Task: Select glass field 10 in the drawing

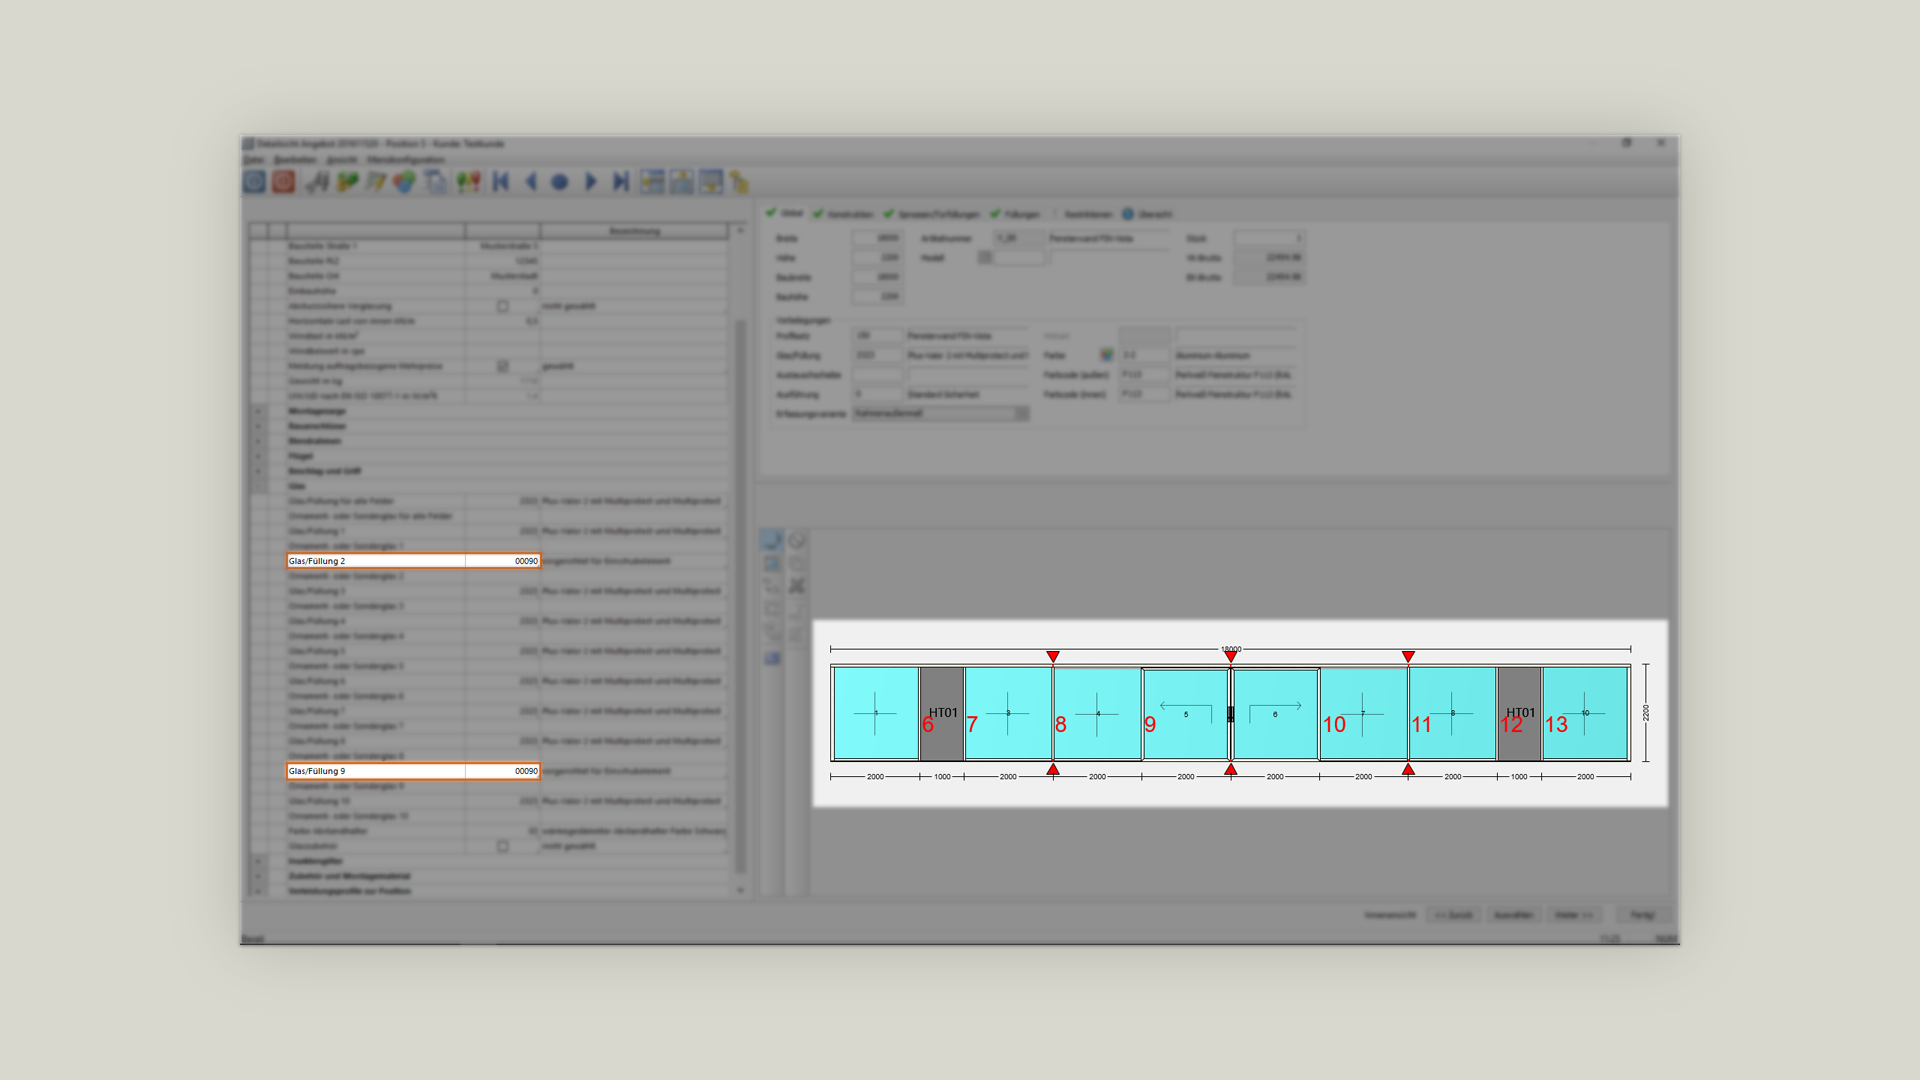Action: point(1586,714)
